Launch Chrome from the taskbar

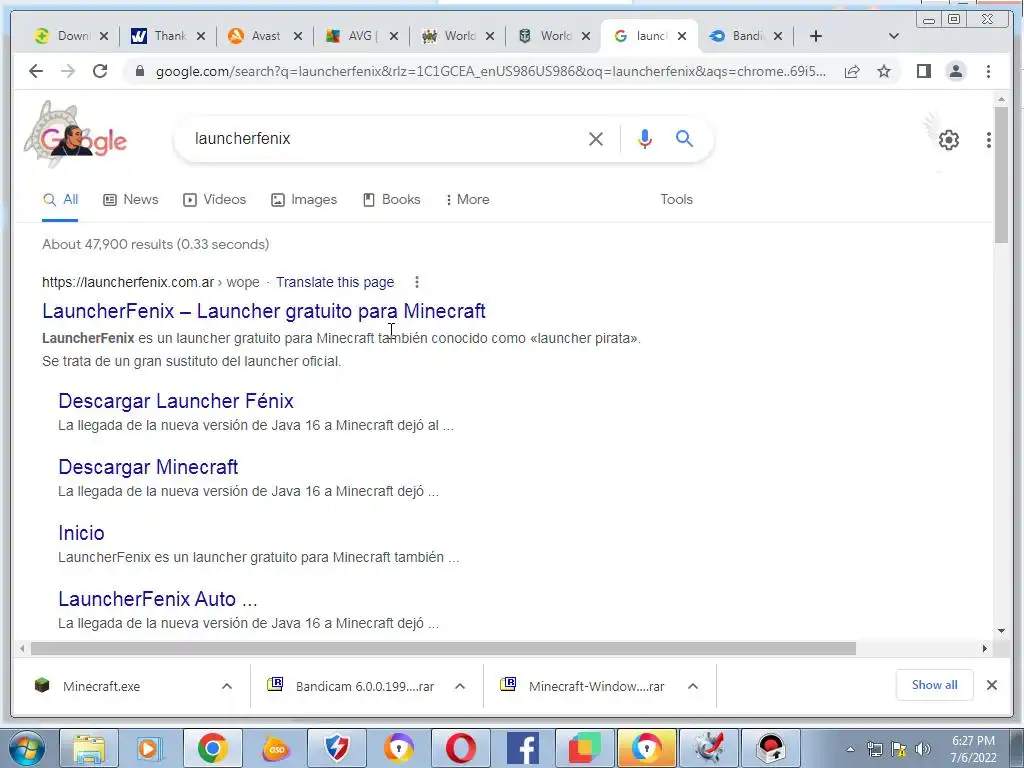click(x=213, y=749)
